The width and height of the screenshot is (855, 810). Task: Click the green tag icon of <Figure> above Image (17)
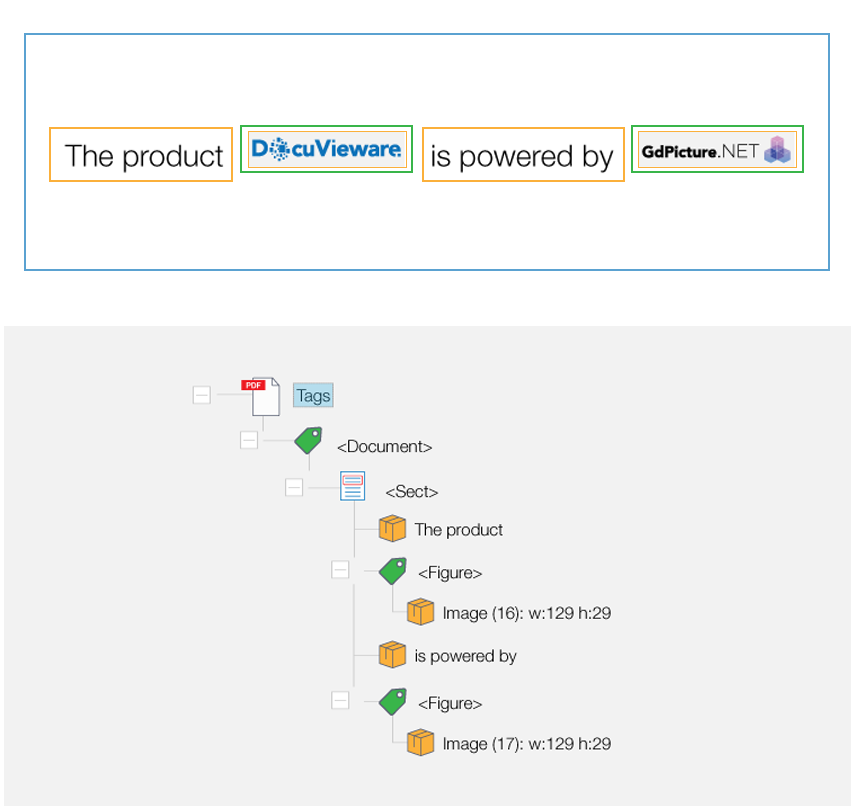coord(393,701)
